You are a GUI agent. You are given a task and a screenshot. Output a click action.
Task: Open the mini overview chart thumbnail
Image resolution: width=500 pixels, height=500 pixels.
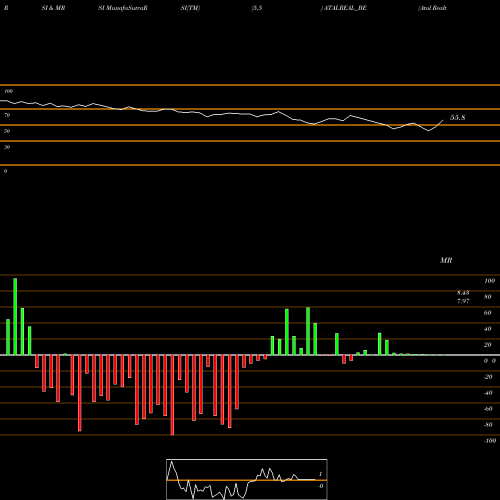coord(247,479)
